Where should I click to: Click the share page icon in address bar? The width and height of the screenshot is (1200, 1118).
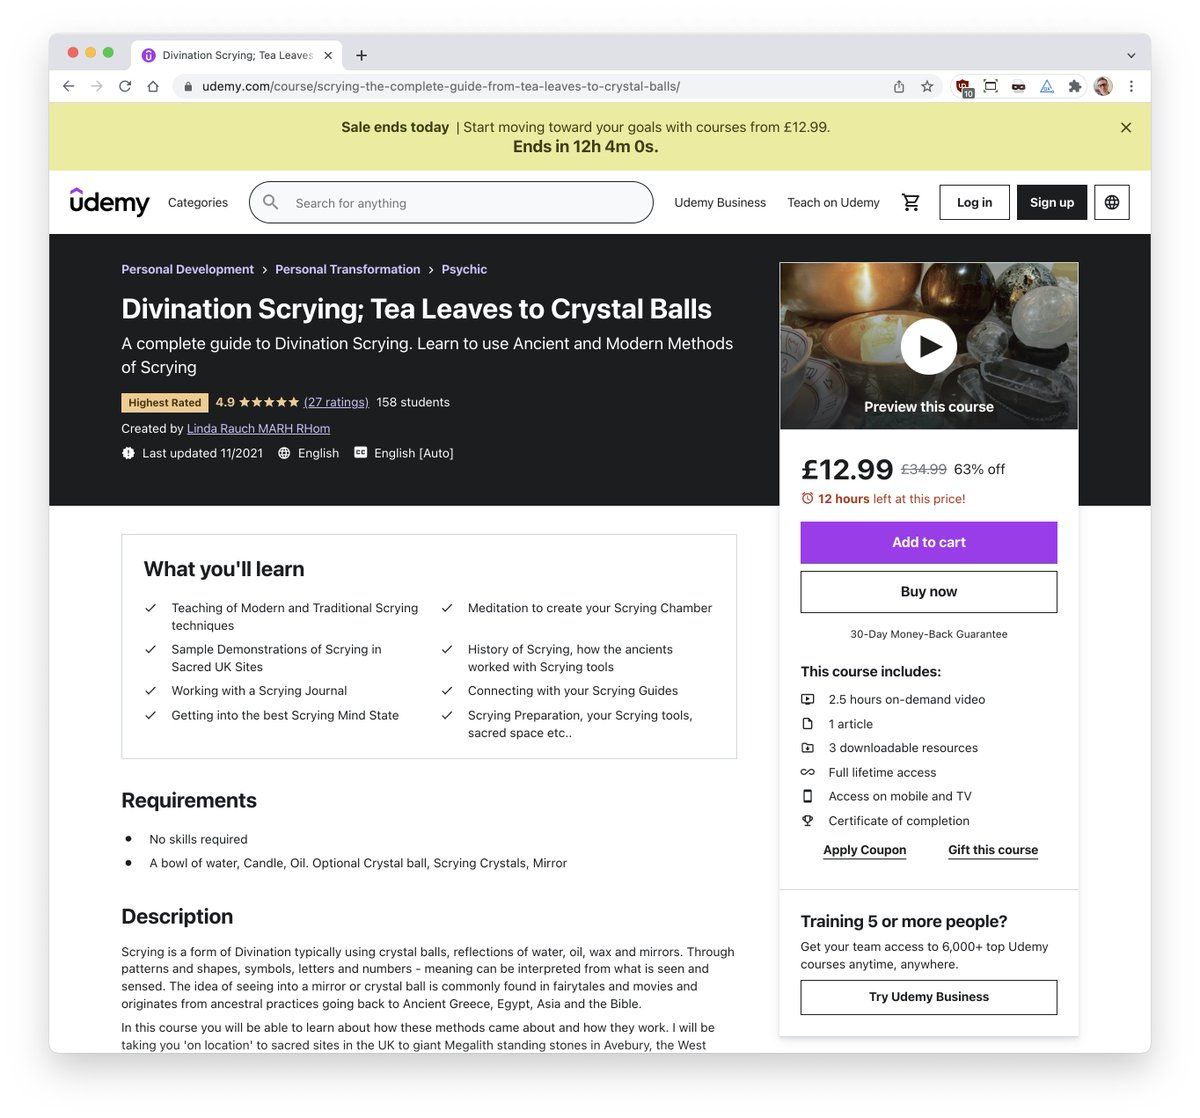pyautogui.click(x=899, y=86)
